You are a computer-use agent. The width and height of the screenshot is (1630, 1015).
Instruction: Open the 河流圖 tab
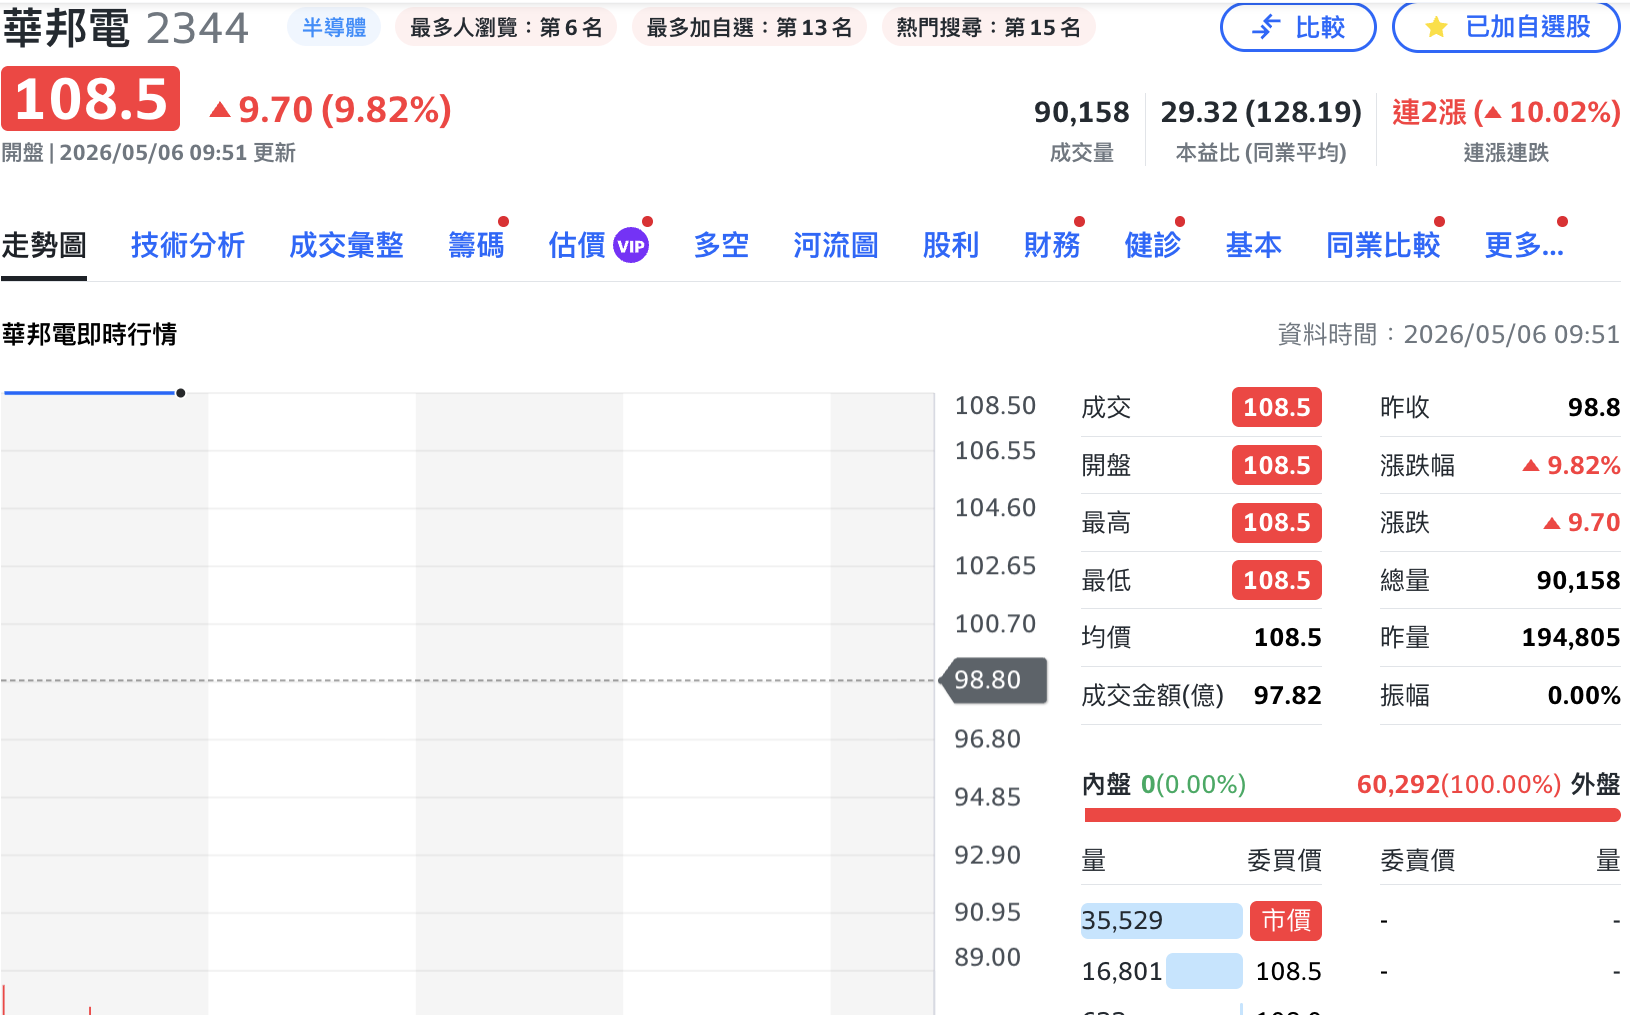tap(836, 246)
